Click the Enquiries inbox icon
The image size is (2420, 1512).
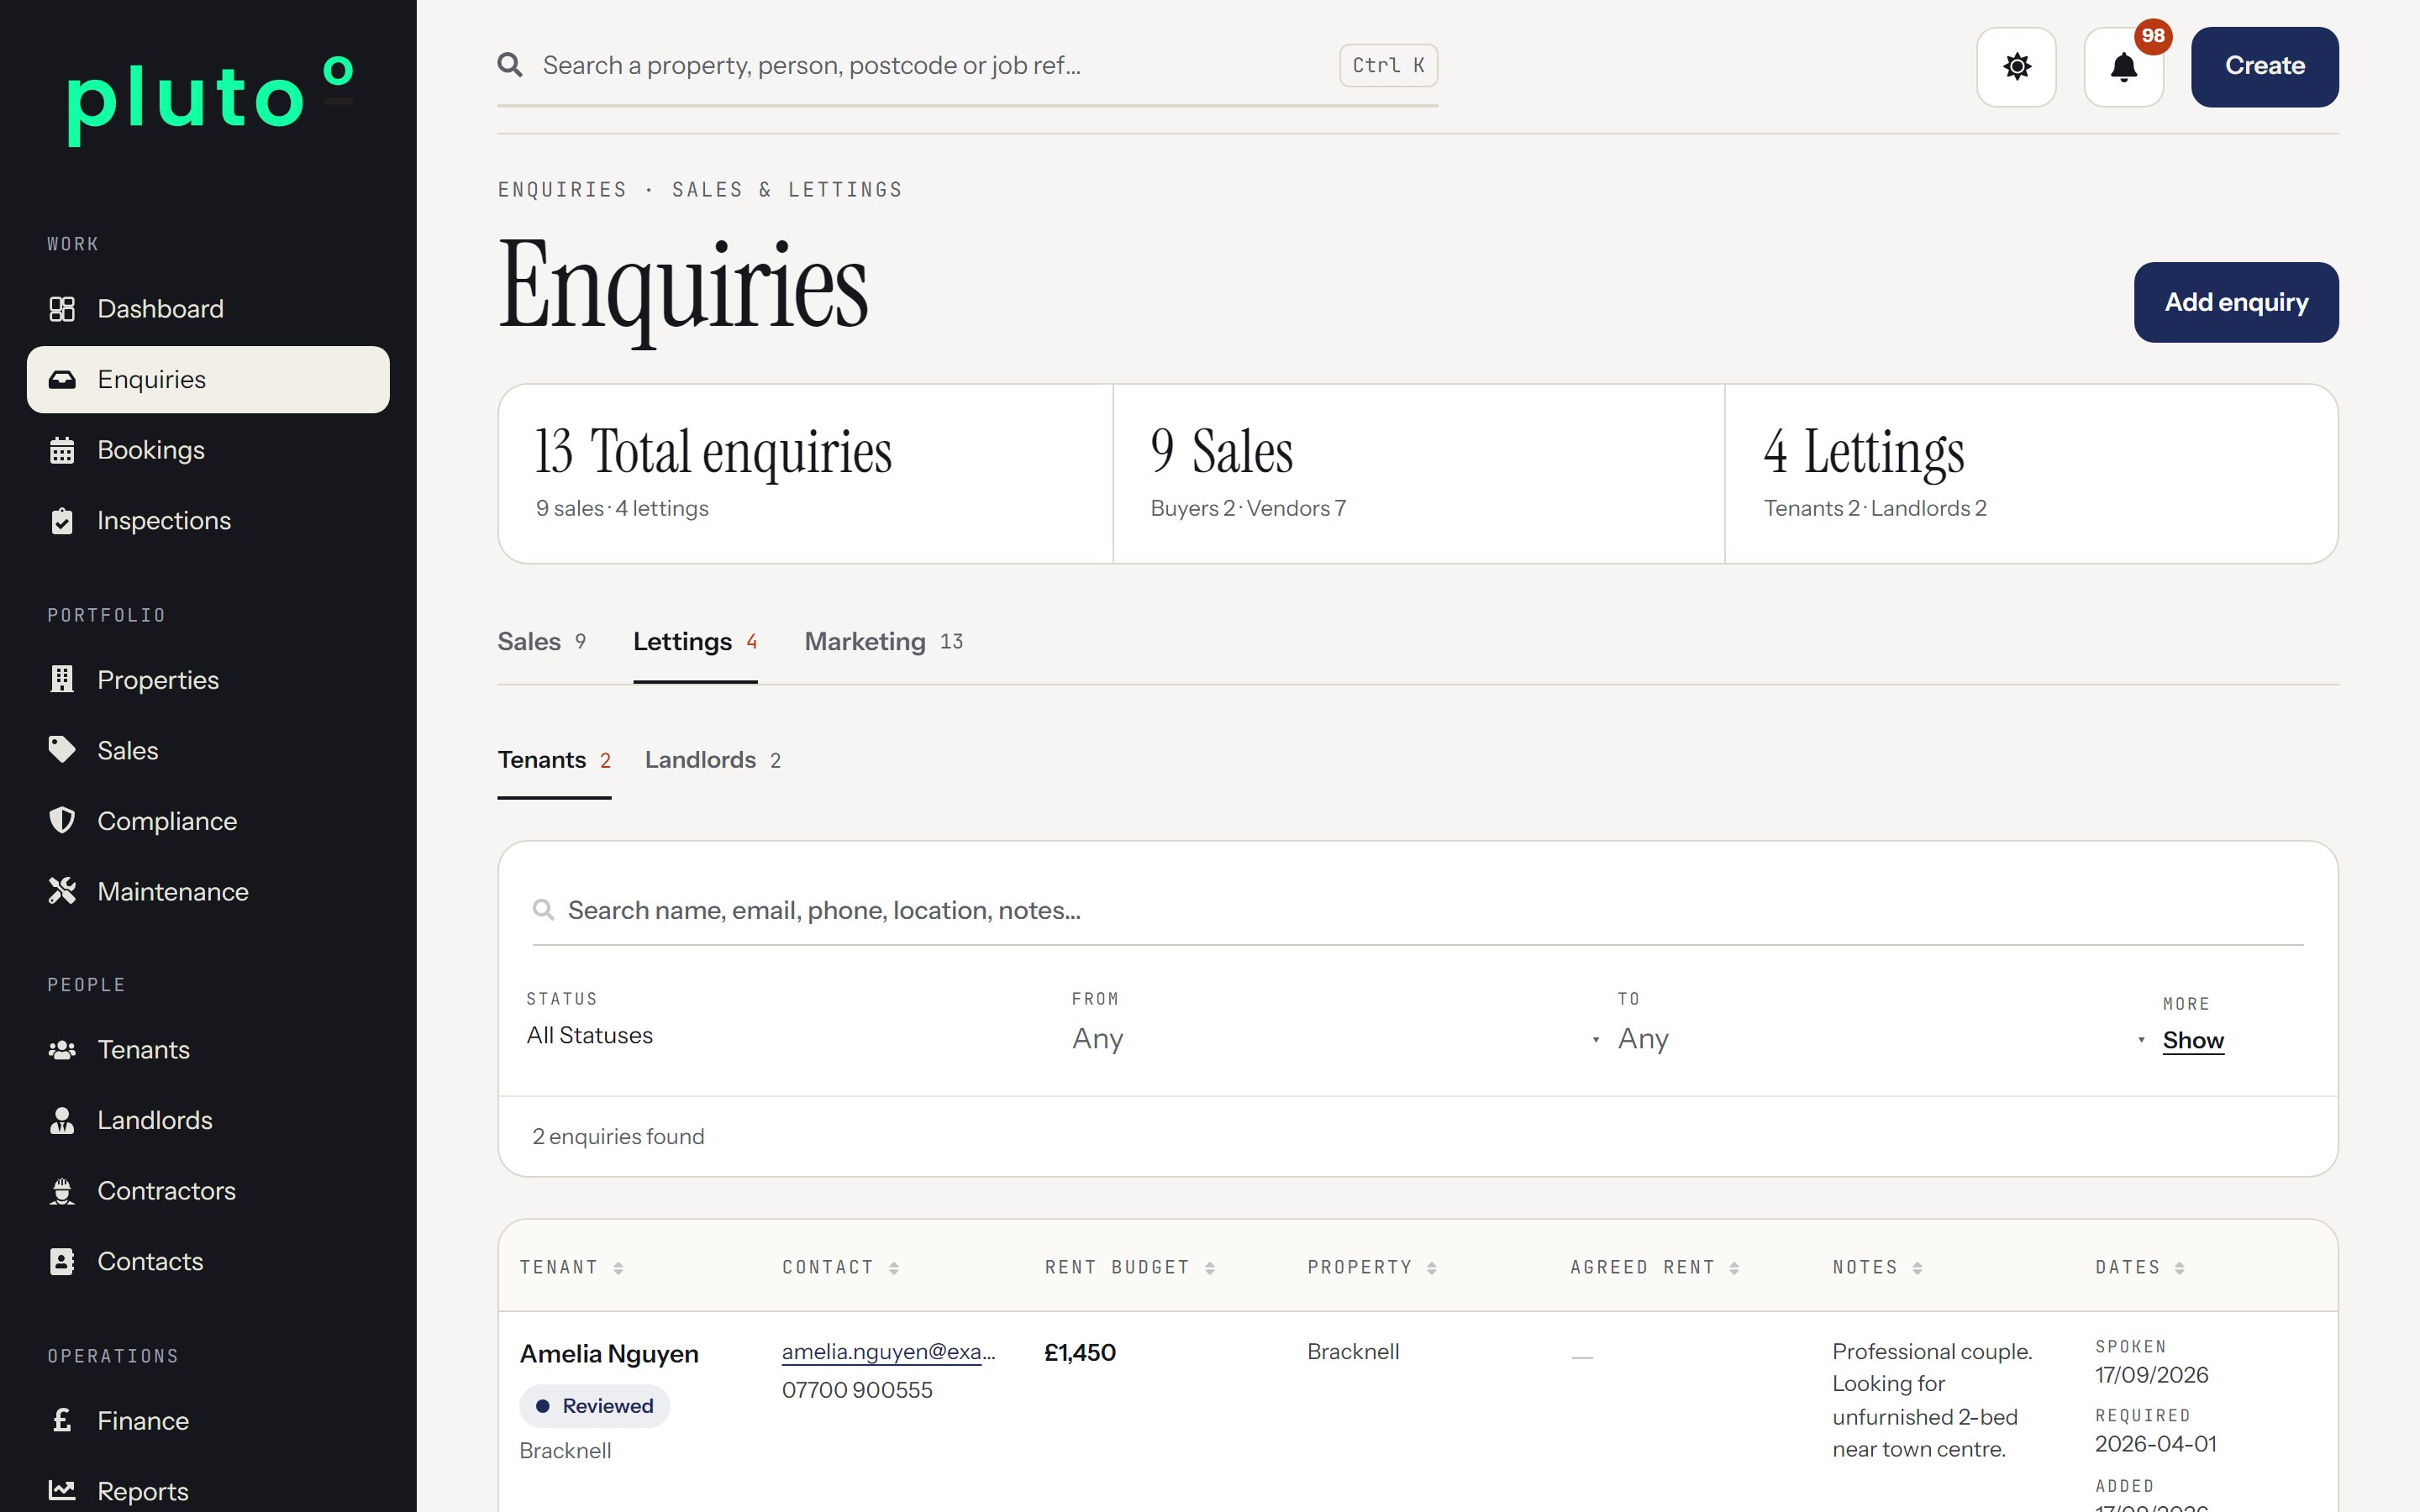click(x=62, y=379)
